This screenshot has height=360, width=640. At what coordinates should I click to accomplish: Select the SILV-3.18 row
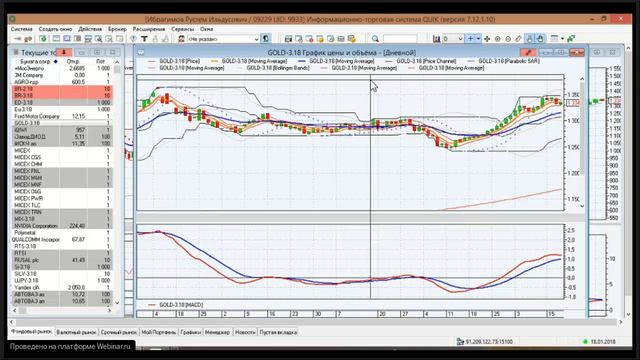62,274
